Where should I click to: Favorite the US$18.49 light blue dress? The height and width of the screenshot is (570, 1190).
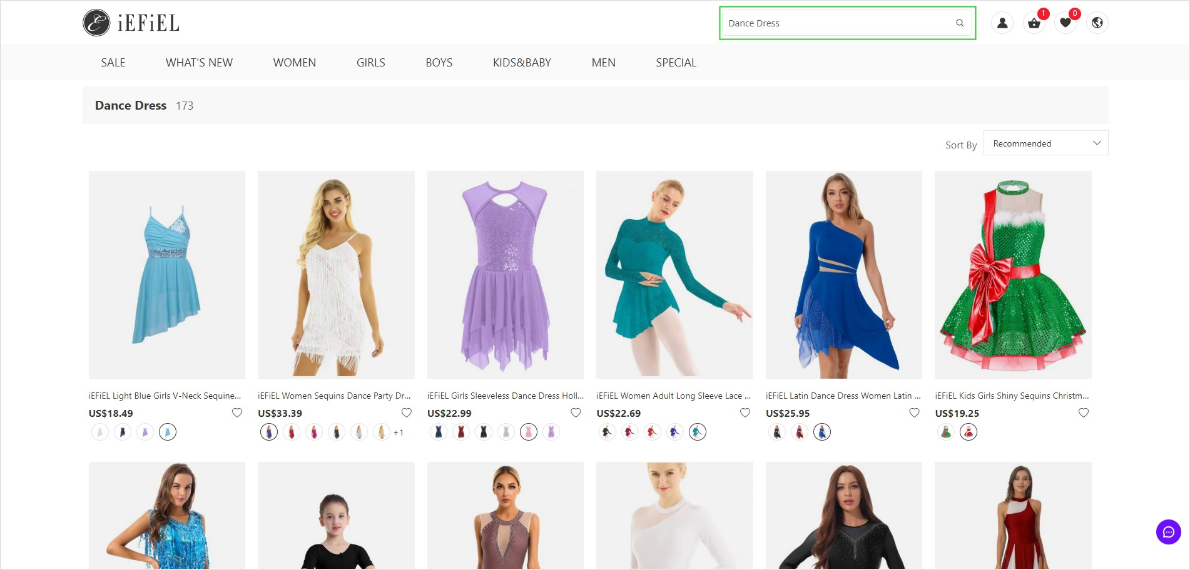[x=237, y=413]
